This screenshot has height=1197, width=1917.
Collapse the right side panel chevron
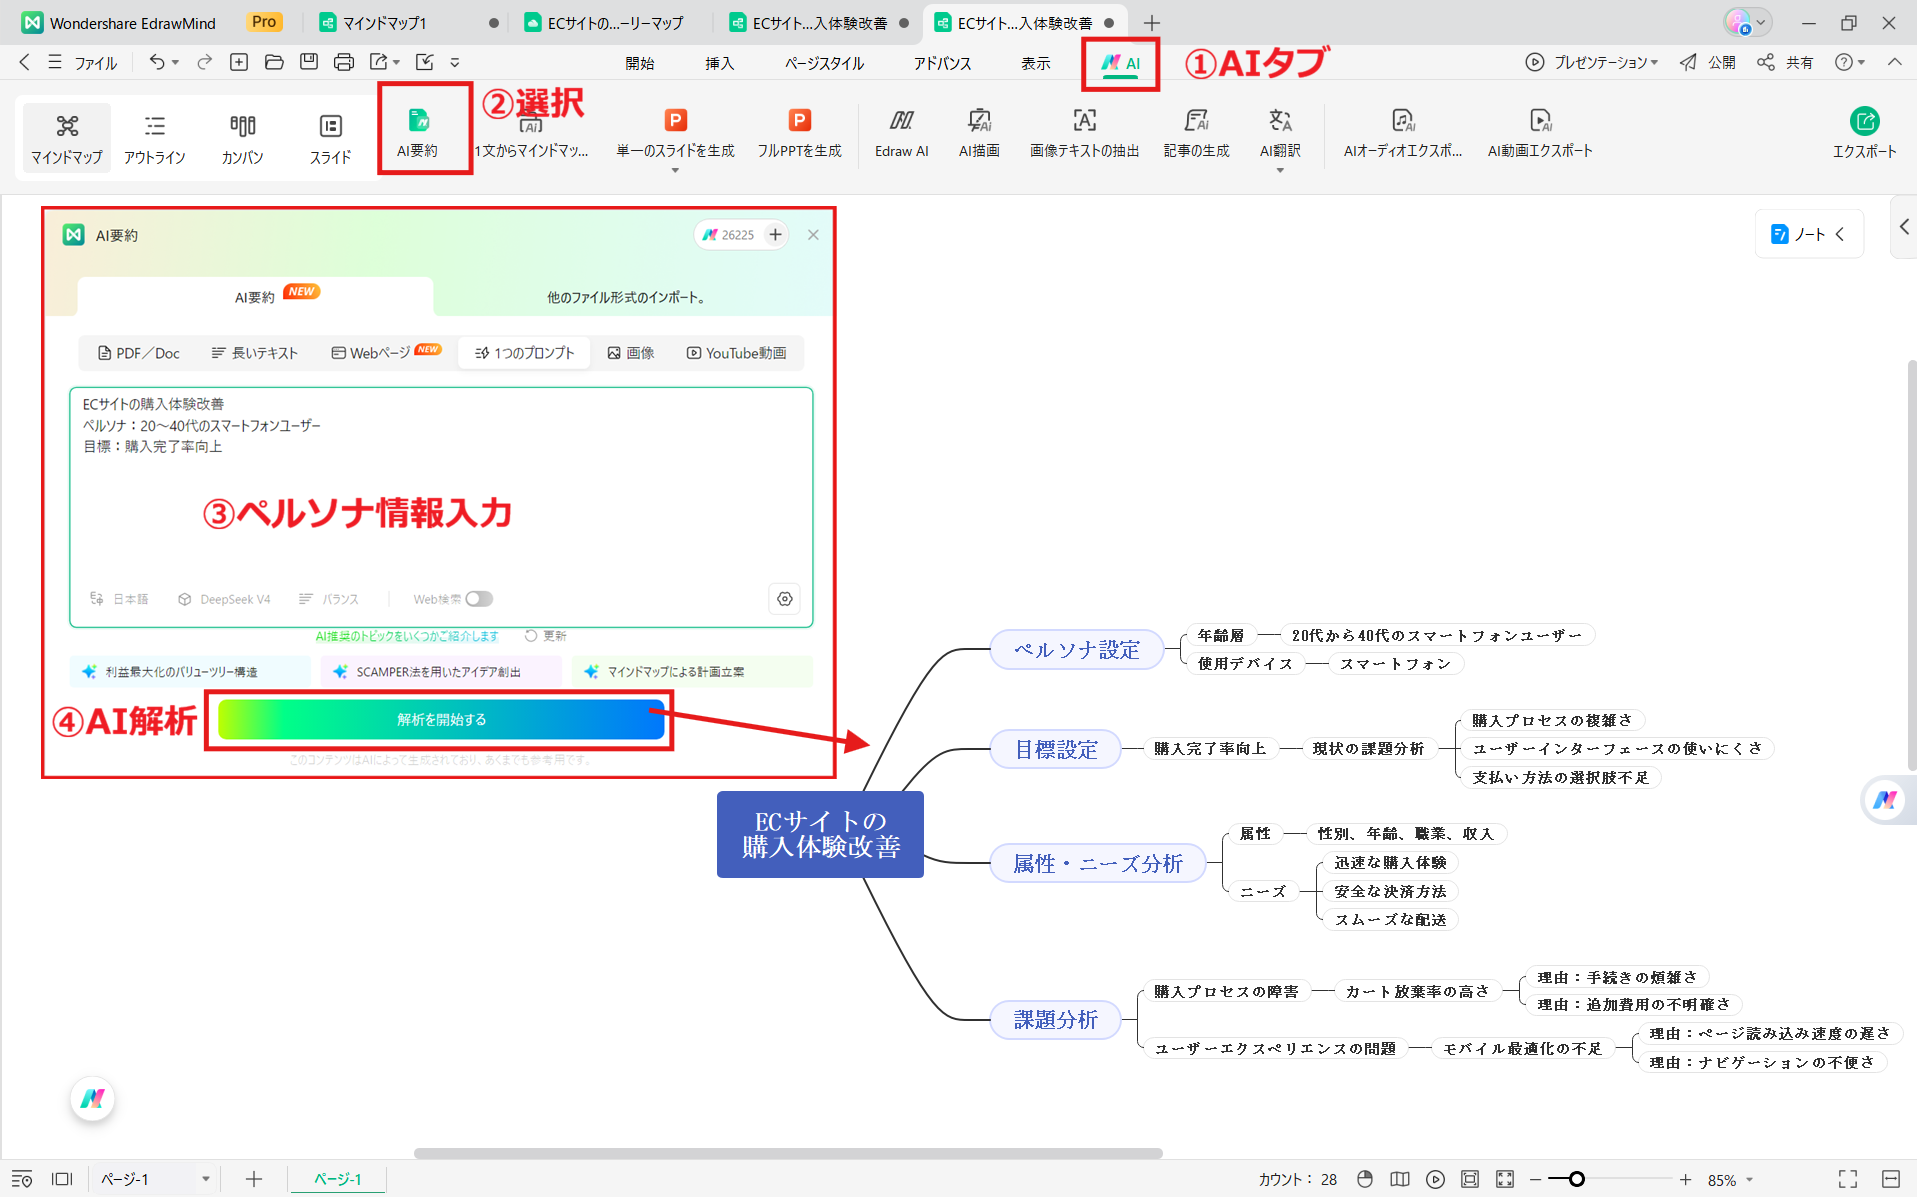point(1904,228)
